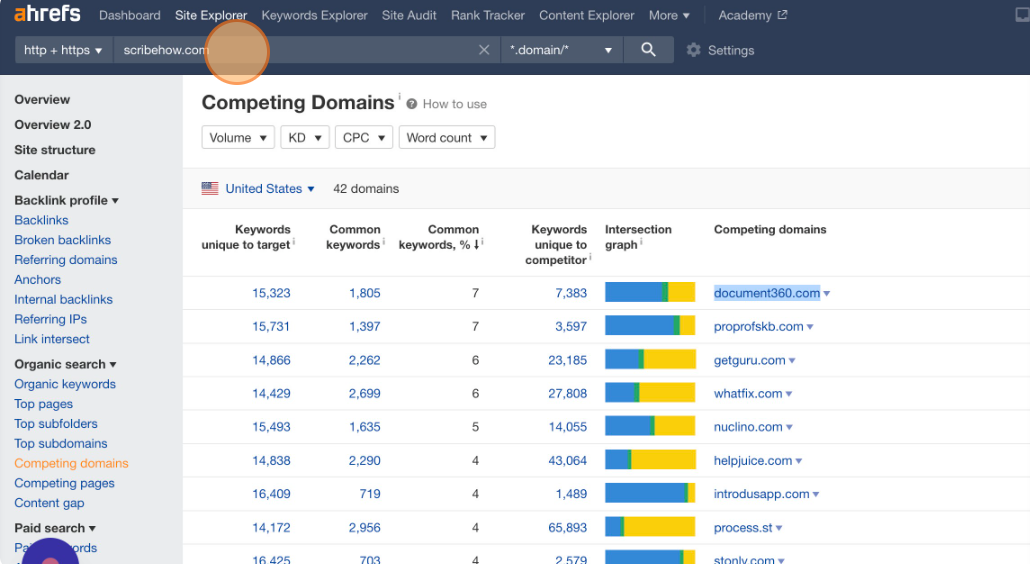This screenshot has width=1030, height=564.
Task: Open the http + https protocol dropdown
Action: click(64, 50)
